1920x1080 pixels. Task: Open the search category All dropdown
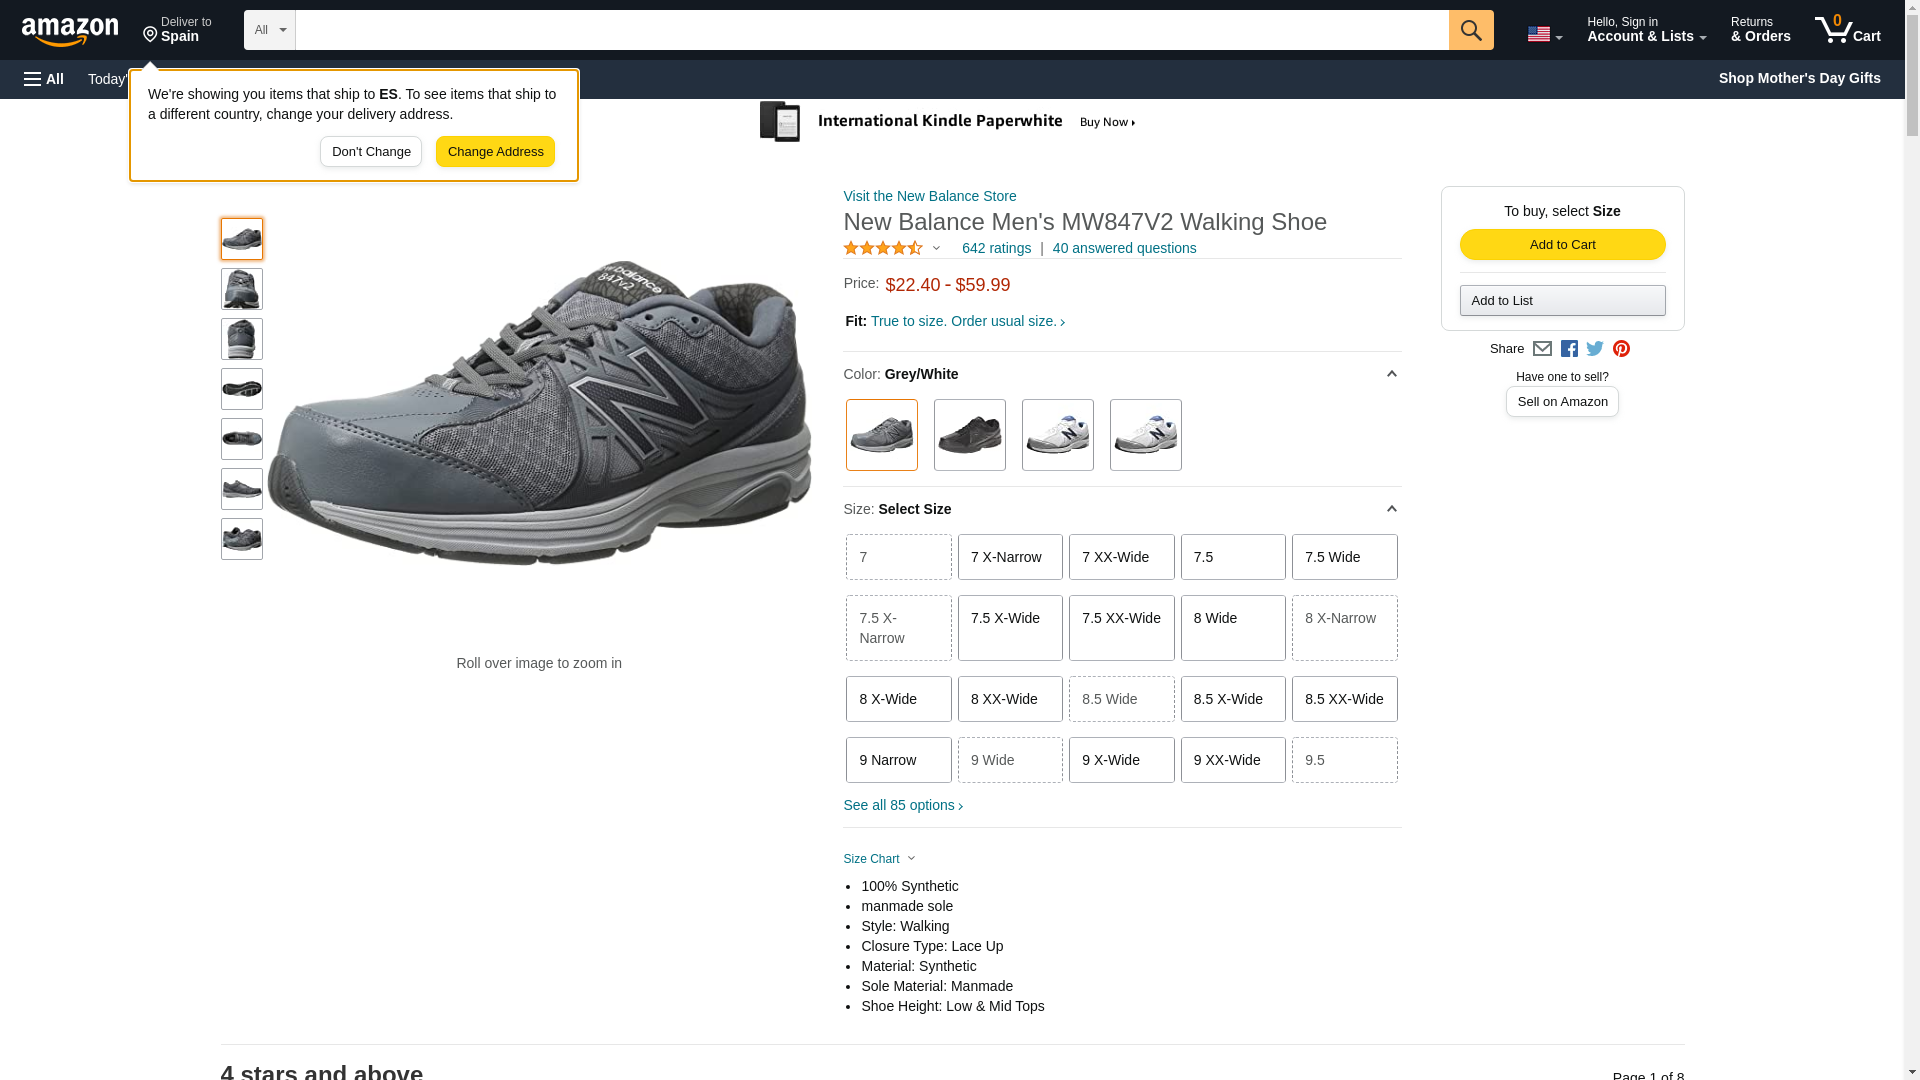(269, 30)
